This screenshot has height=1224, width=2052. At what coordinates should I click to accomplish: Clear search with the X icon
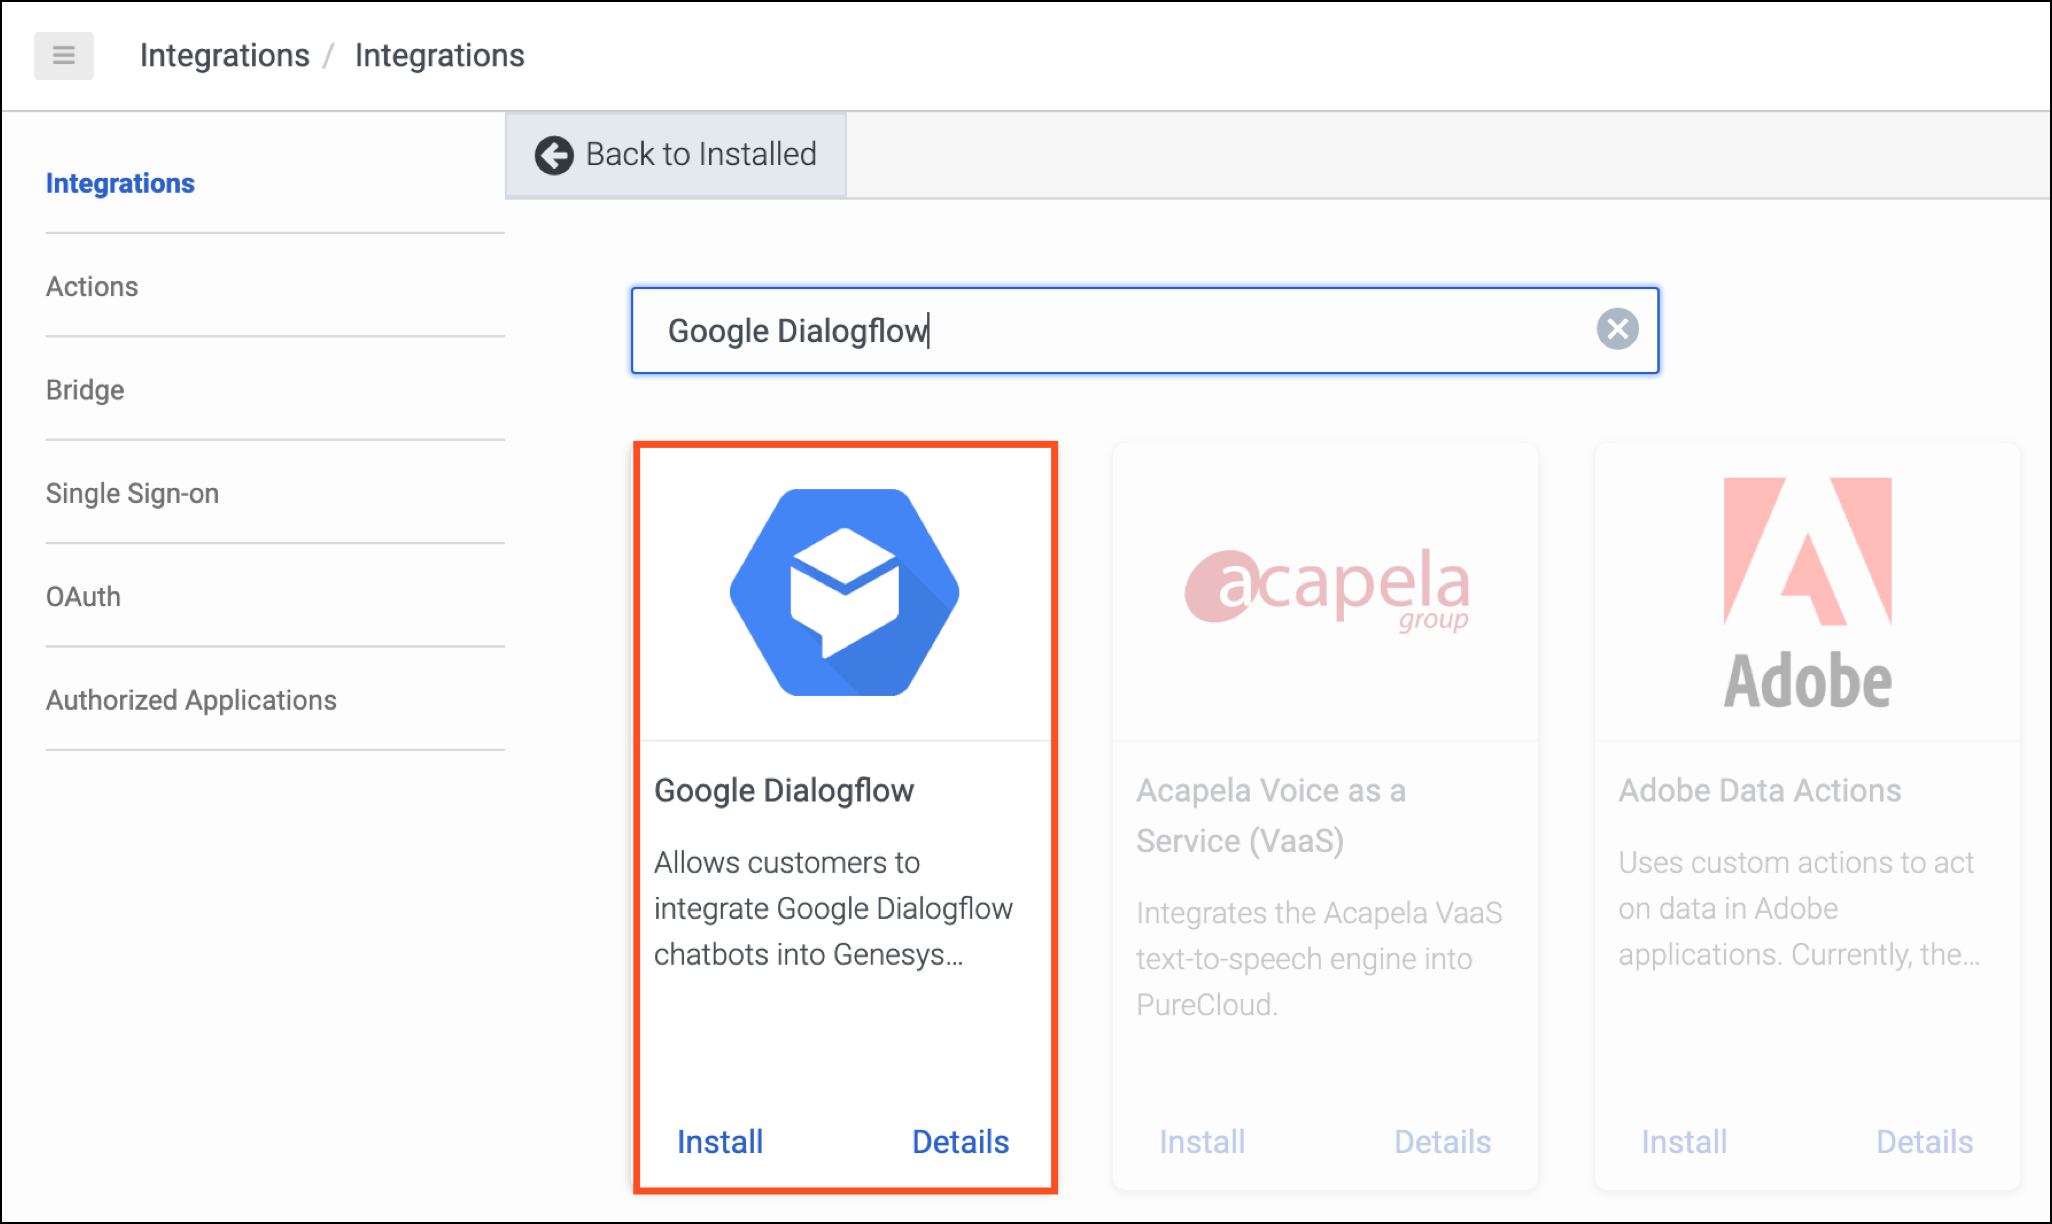(1617, 329)
